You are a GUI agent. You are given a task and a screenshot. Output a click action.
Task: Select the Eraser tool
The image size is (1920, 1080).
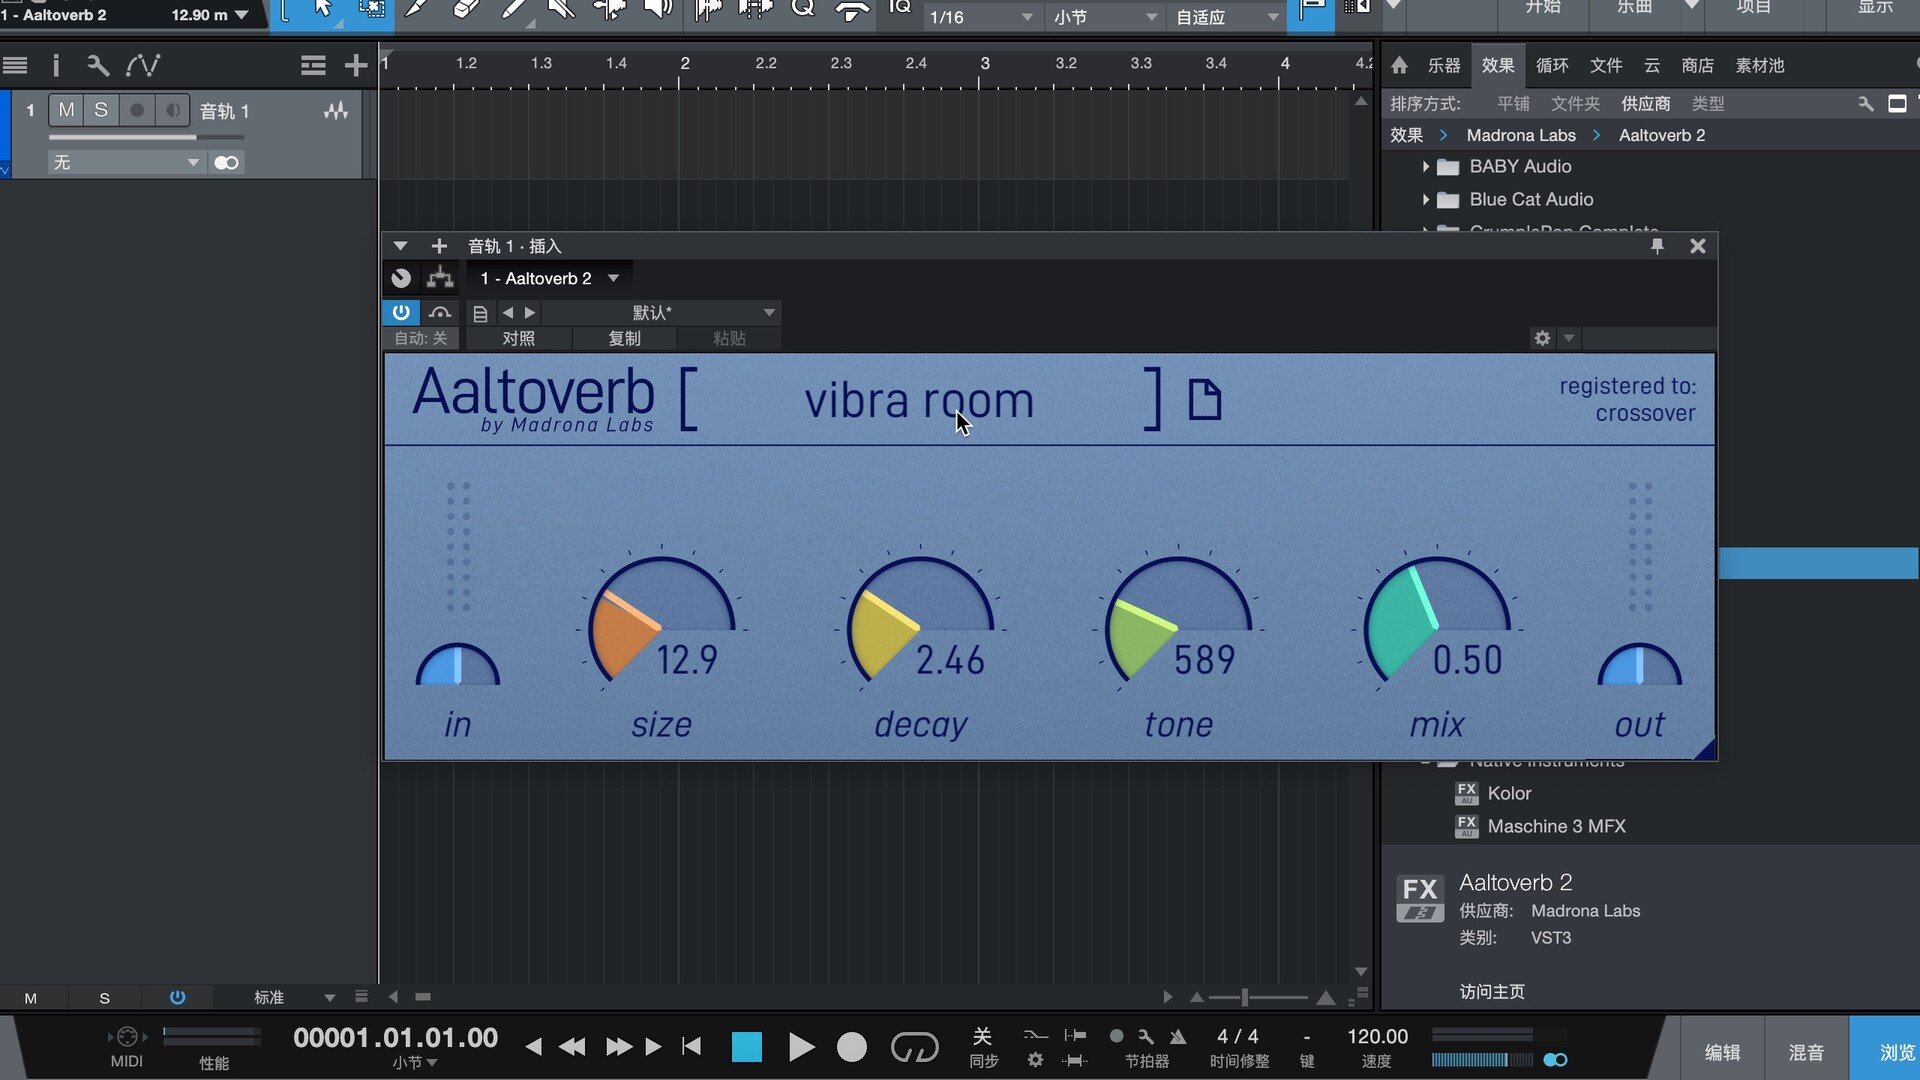[x=465, y=10]
